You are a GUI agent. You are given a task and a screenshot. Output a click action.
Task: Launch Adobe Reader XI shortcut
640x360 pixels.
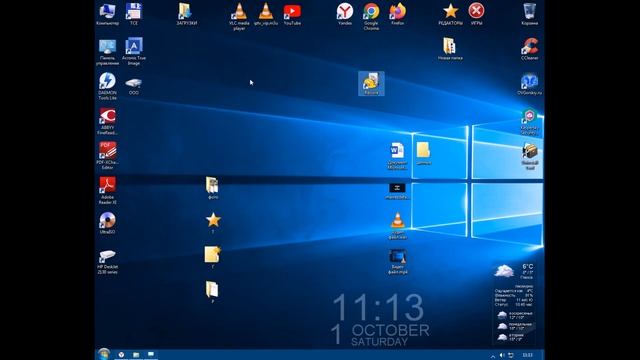click(107, 191)
